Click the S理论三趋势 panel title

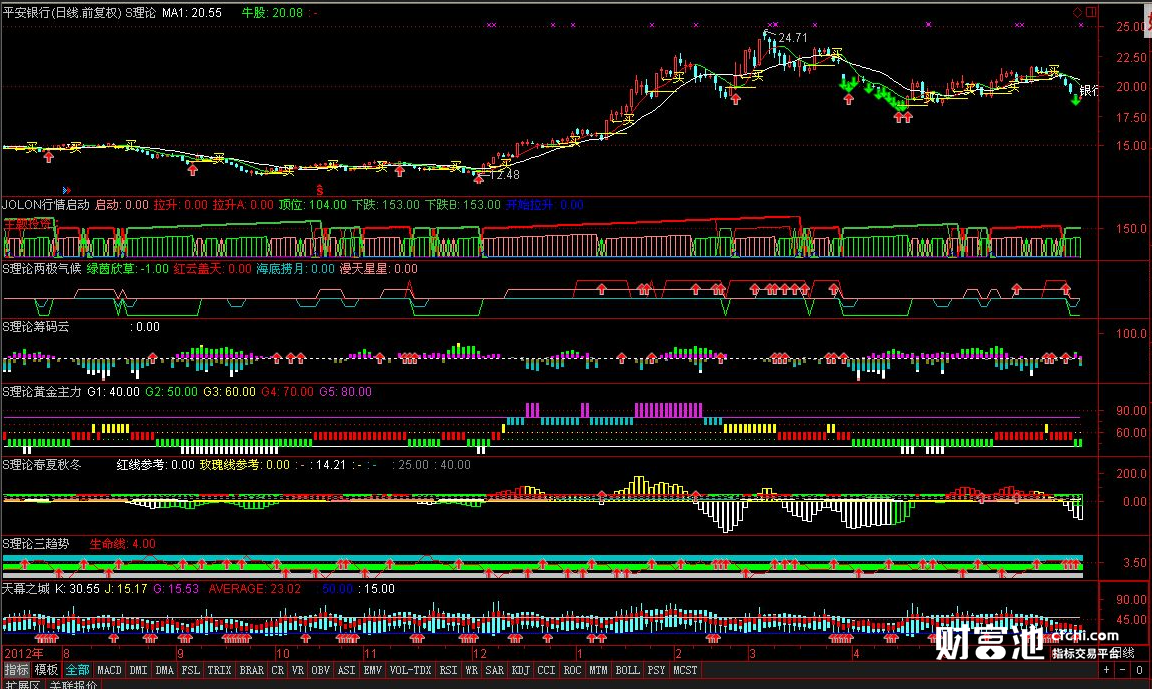click(x=36, y=544)
